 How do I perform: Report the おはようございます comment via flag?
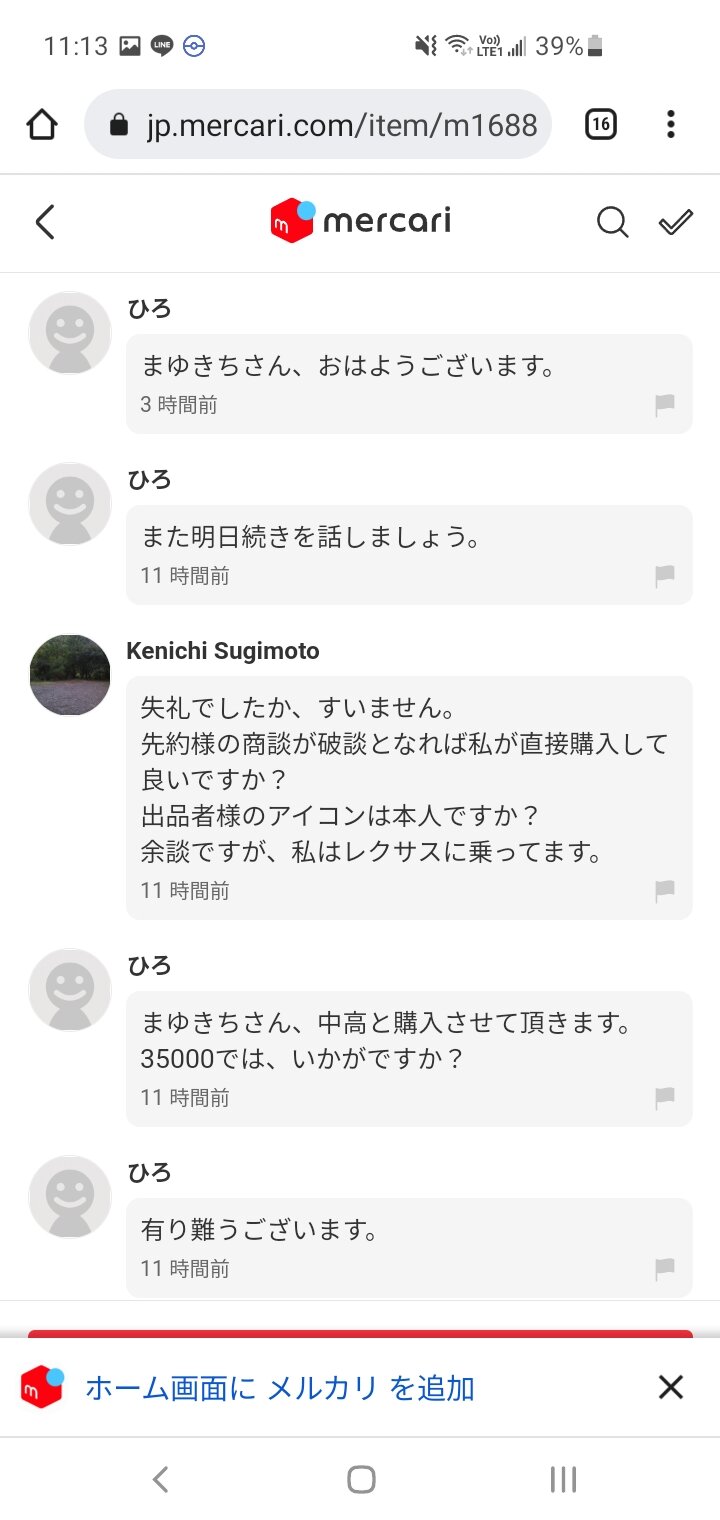[664, 405]
